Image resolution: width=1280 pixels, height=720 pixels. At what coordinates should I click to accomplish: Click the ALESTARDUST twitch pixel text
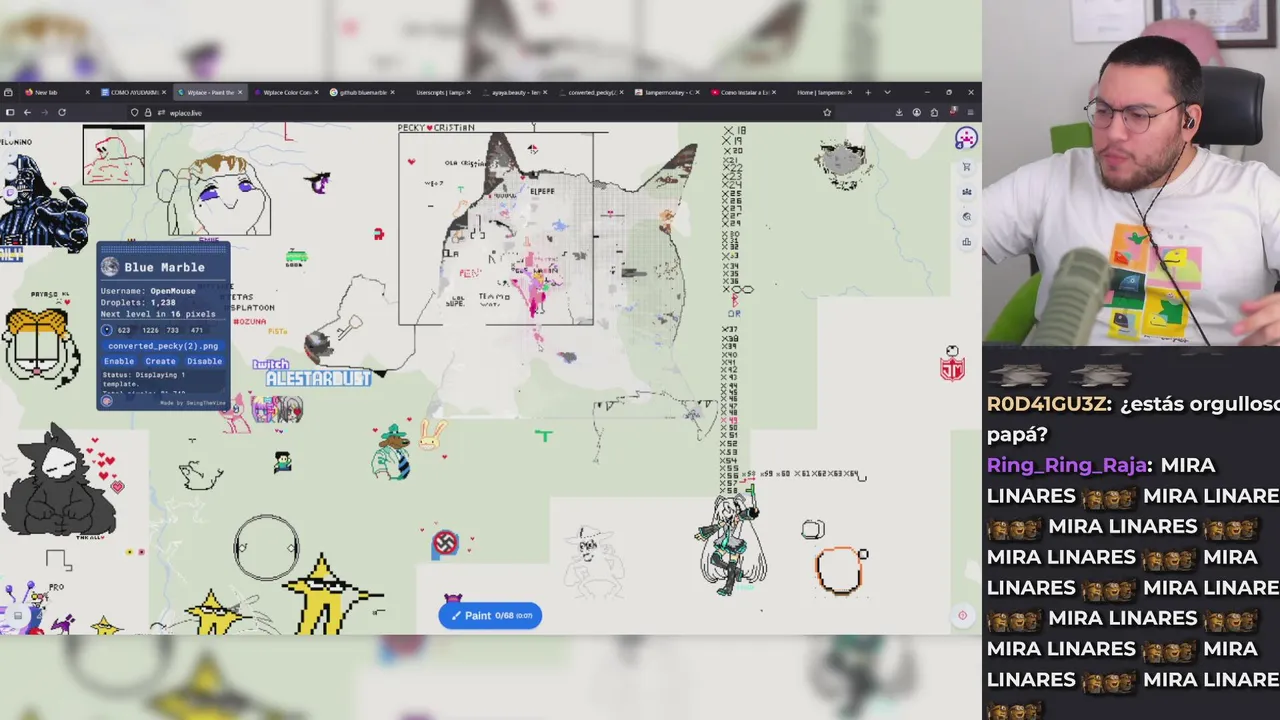(318, 377)
